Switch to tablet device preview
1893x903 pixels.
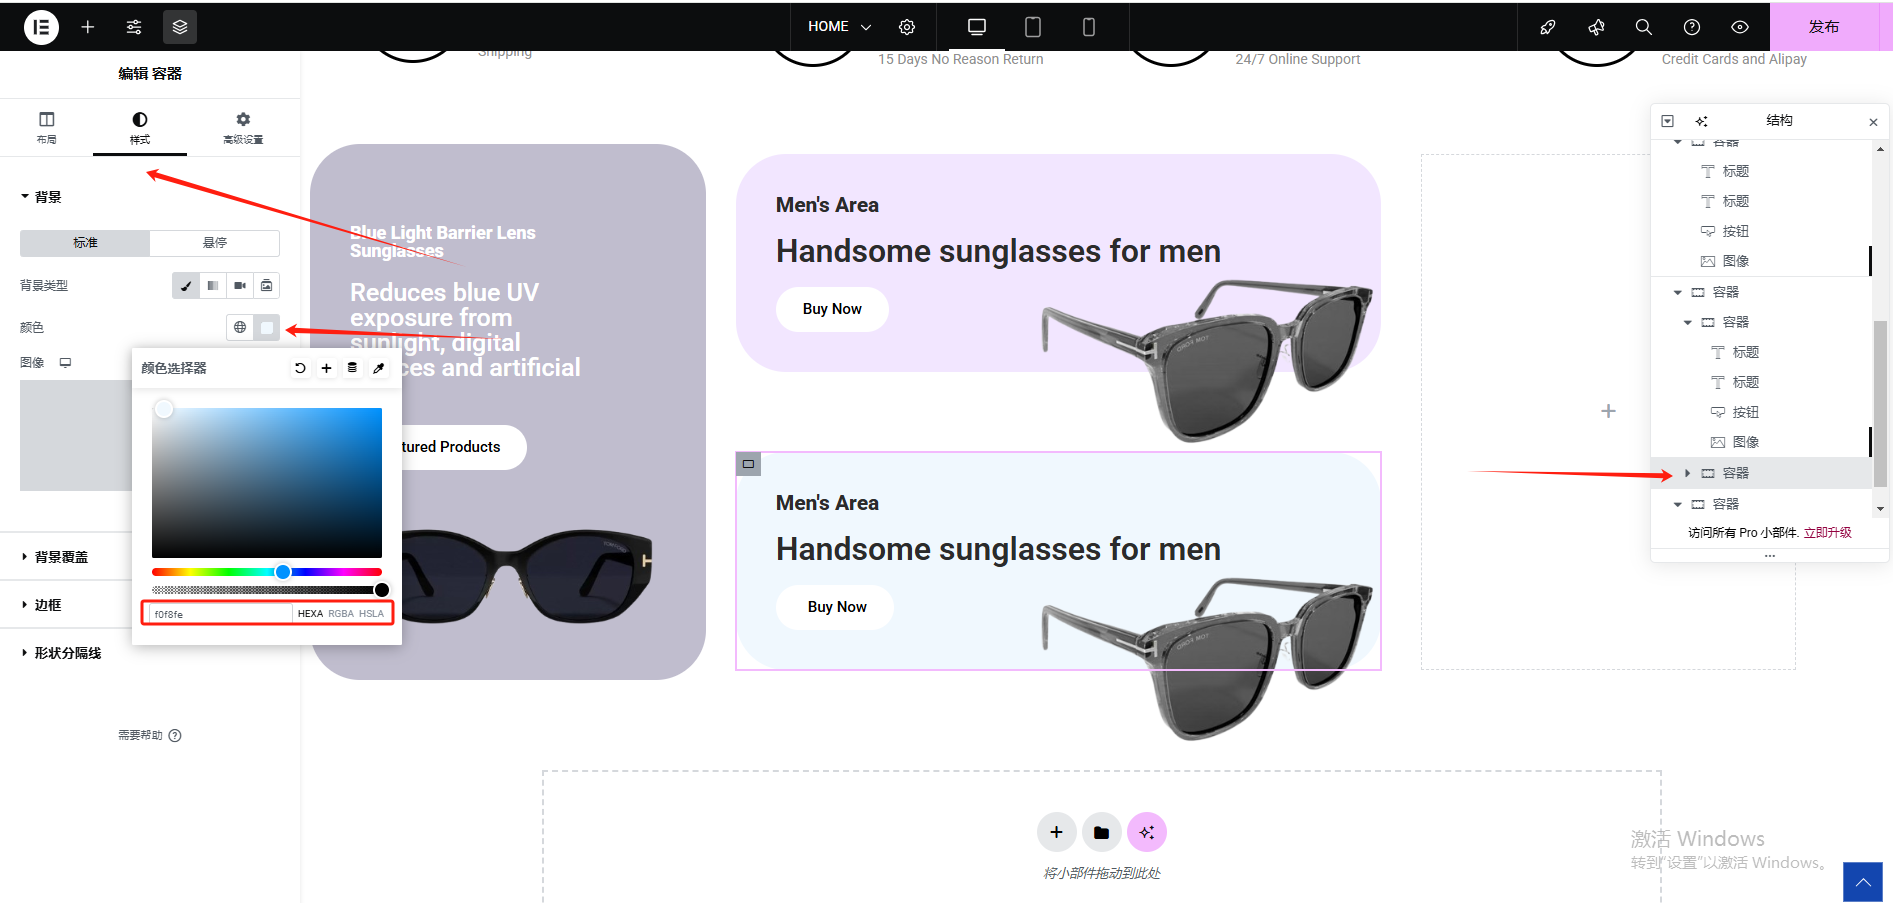(1033, 27)
